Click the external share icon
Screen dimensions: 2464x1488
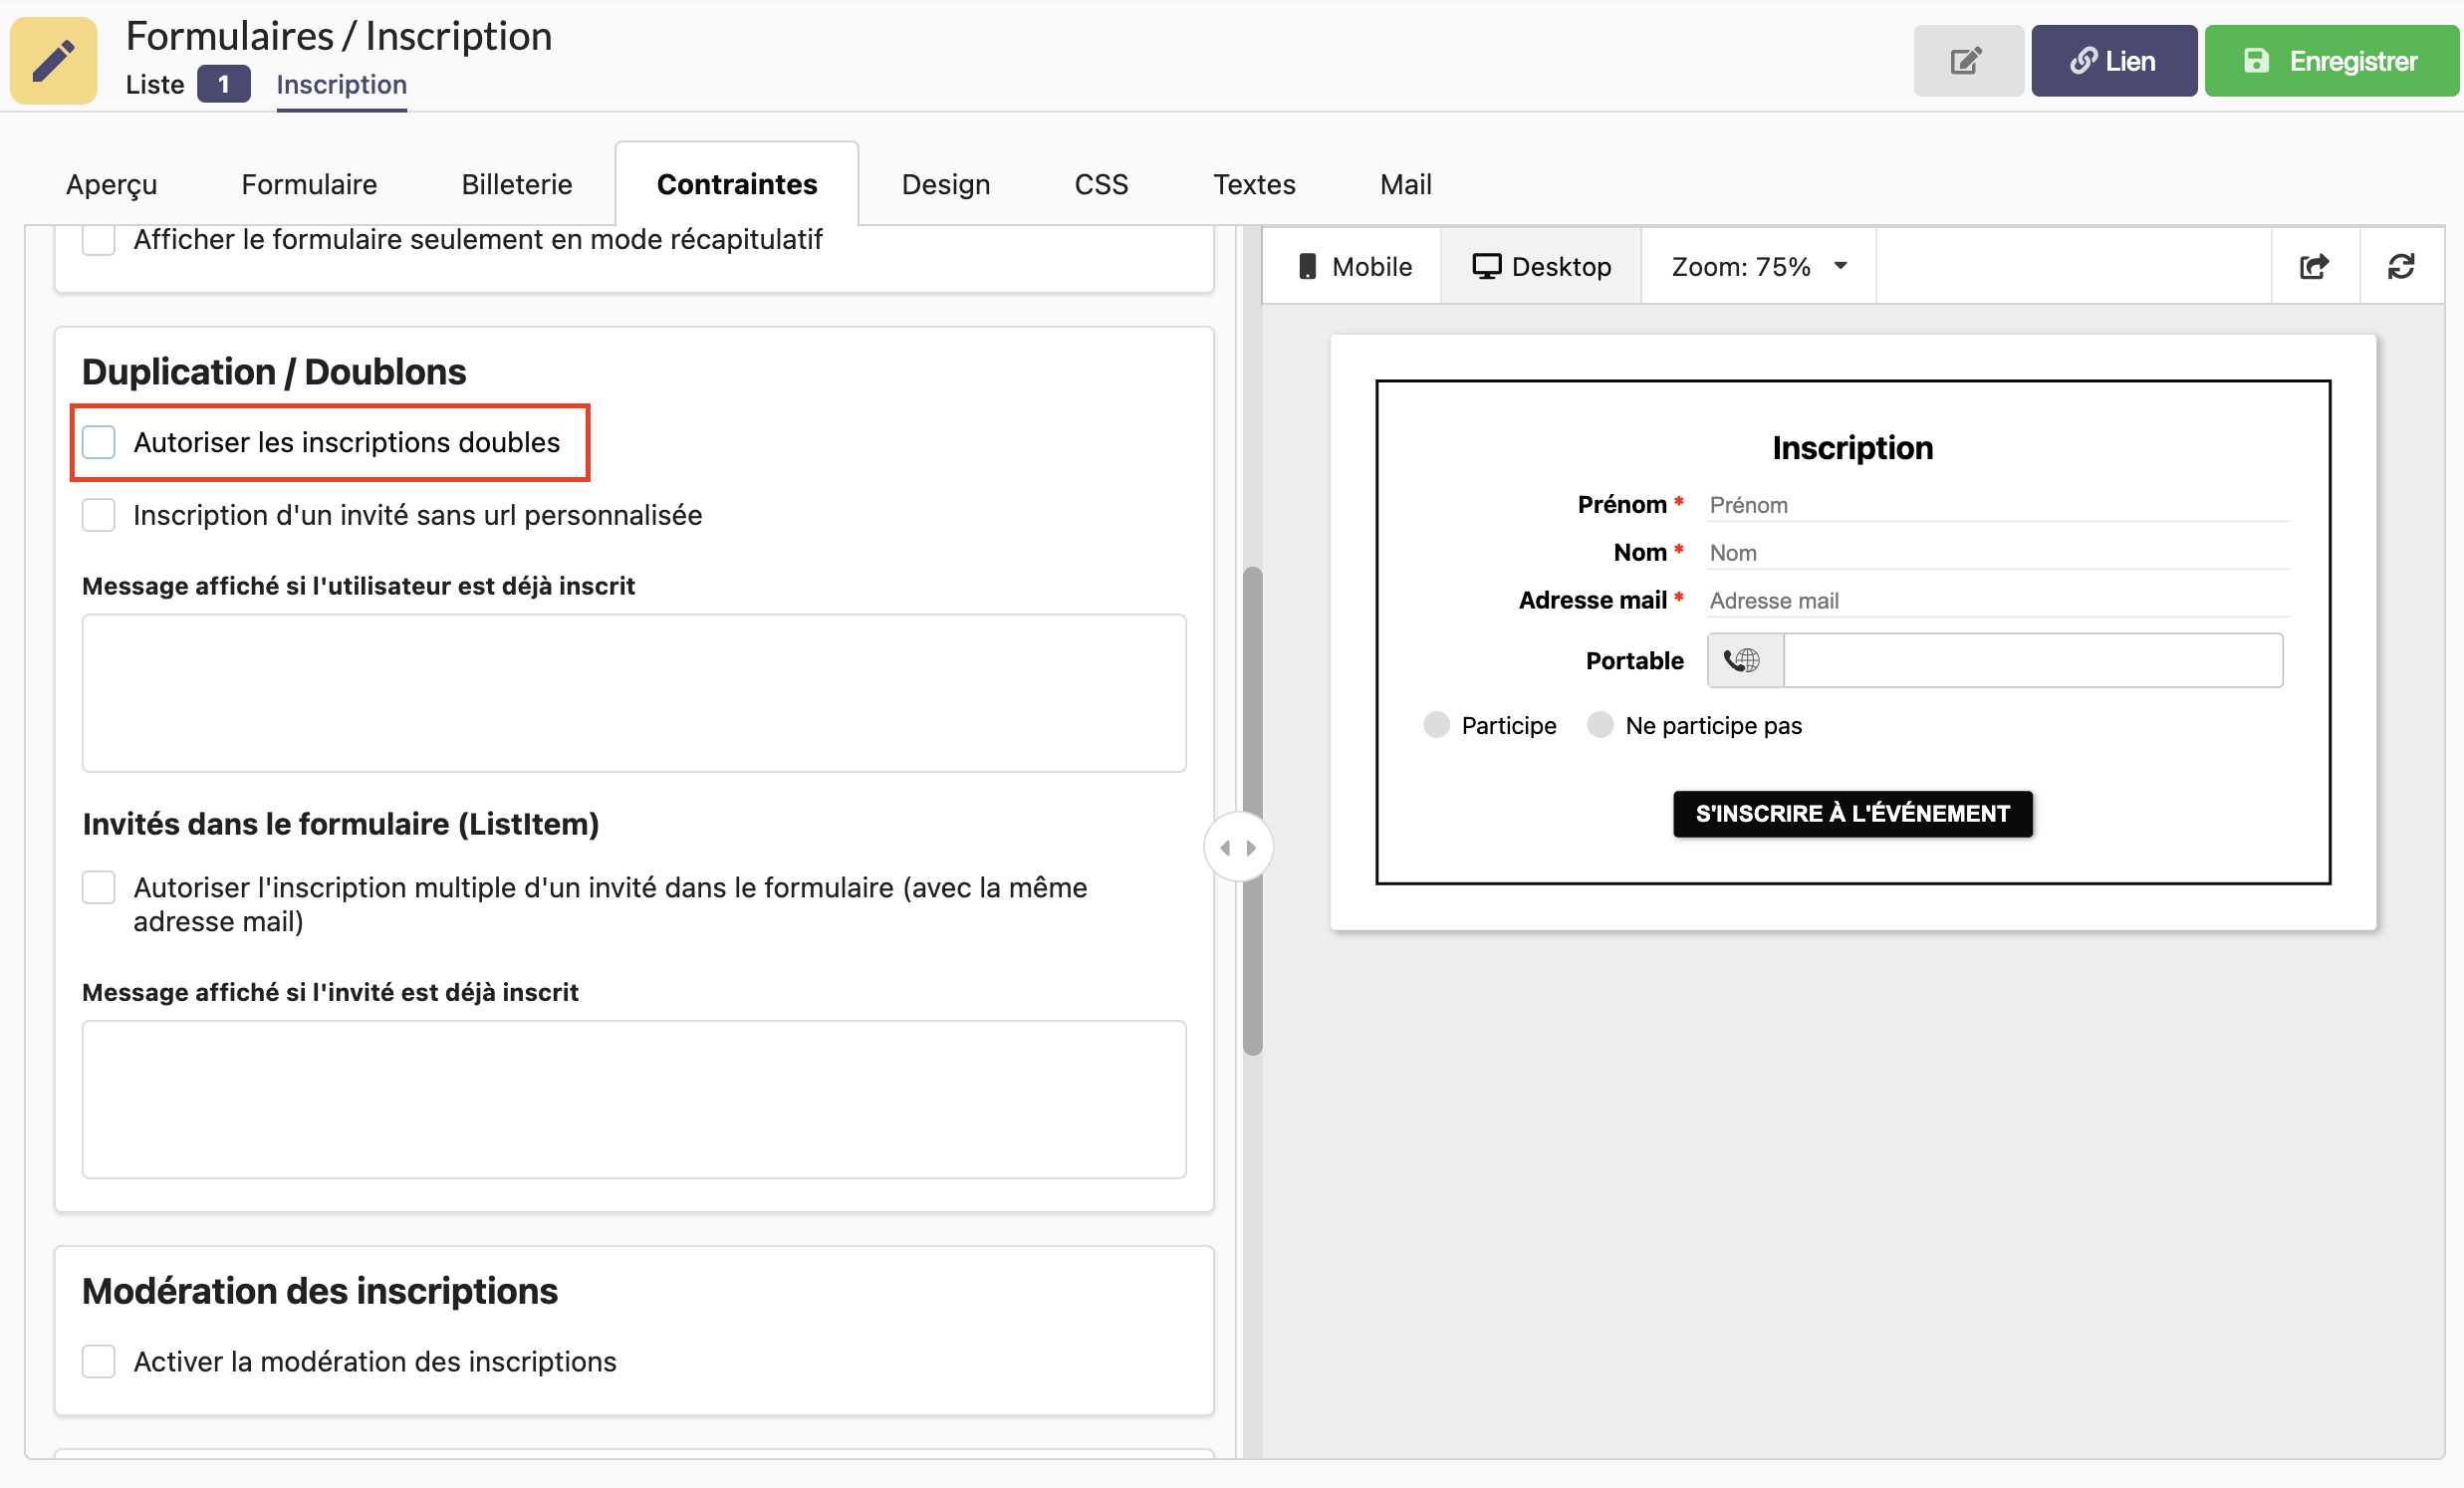point(2315,266)
